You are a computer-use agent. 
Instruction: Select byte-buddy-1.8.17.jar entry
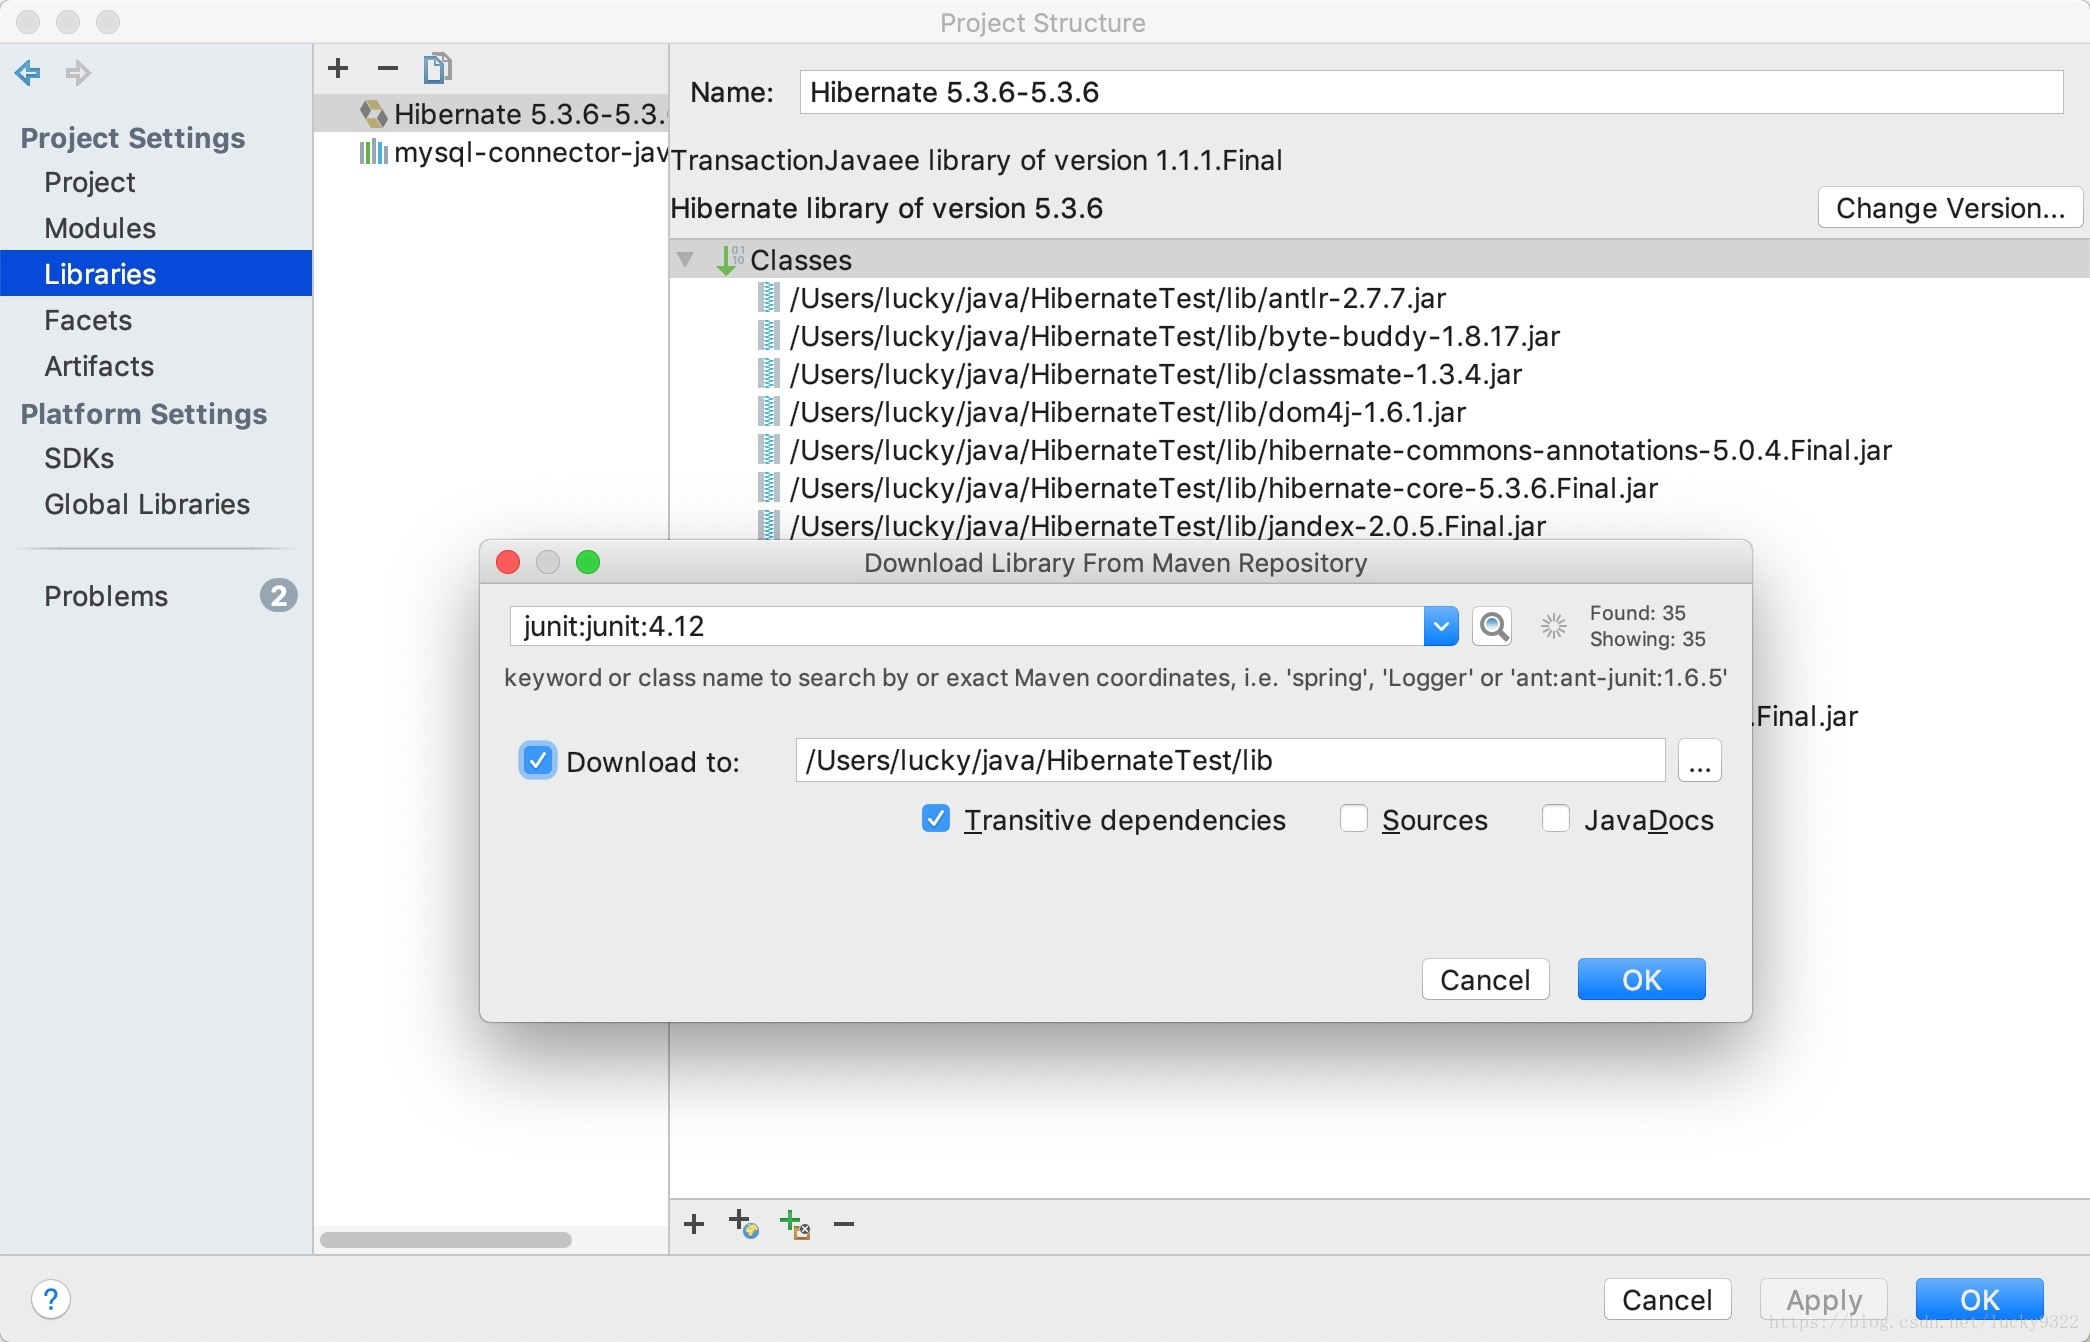[x=1174, y=336]
